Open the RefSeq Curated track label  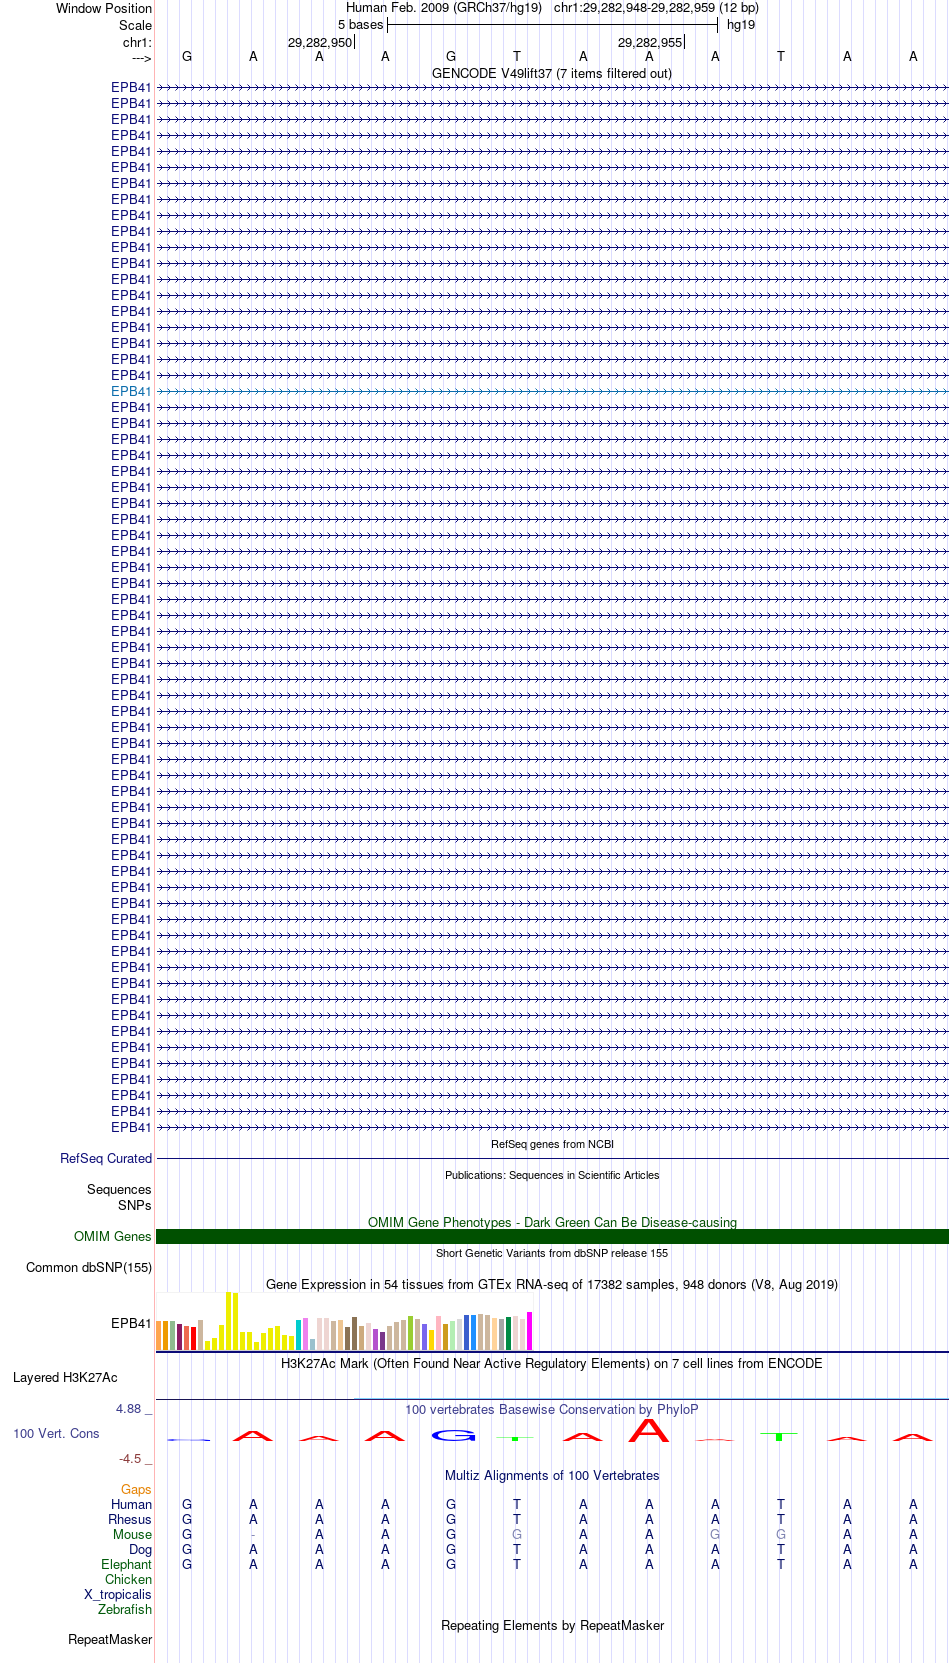[106, 1158]
